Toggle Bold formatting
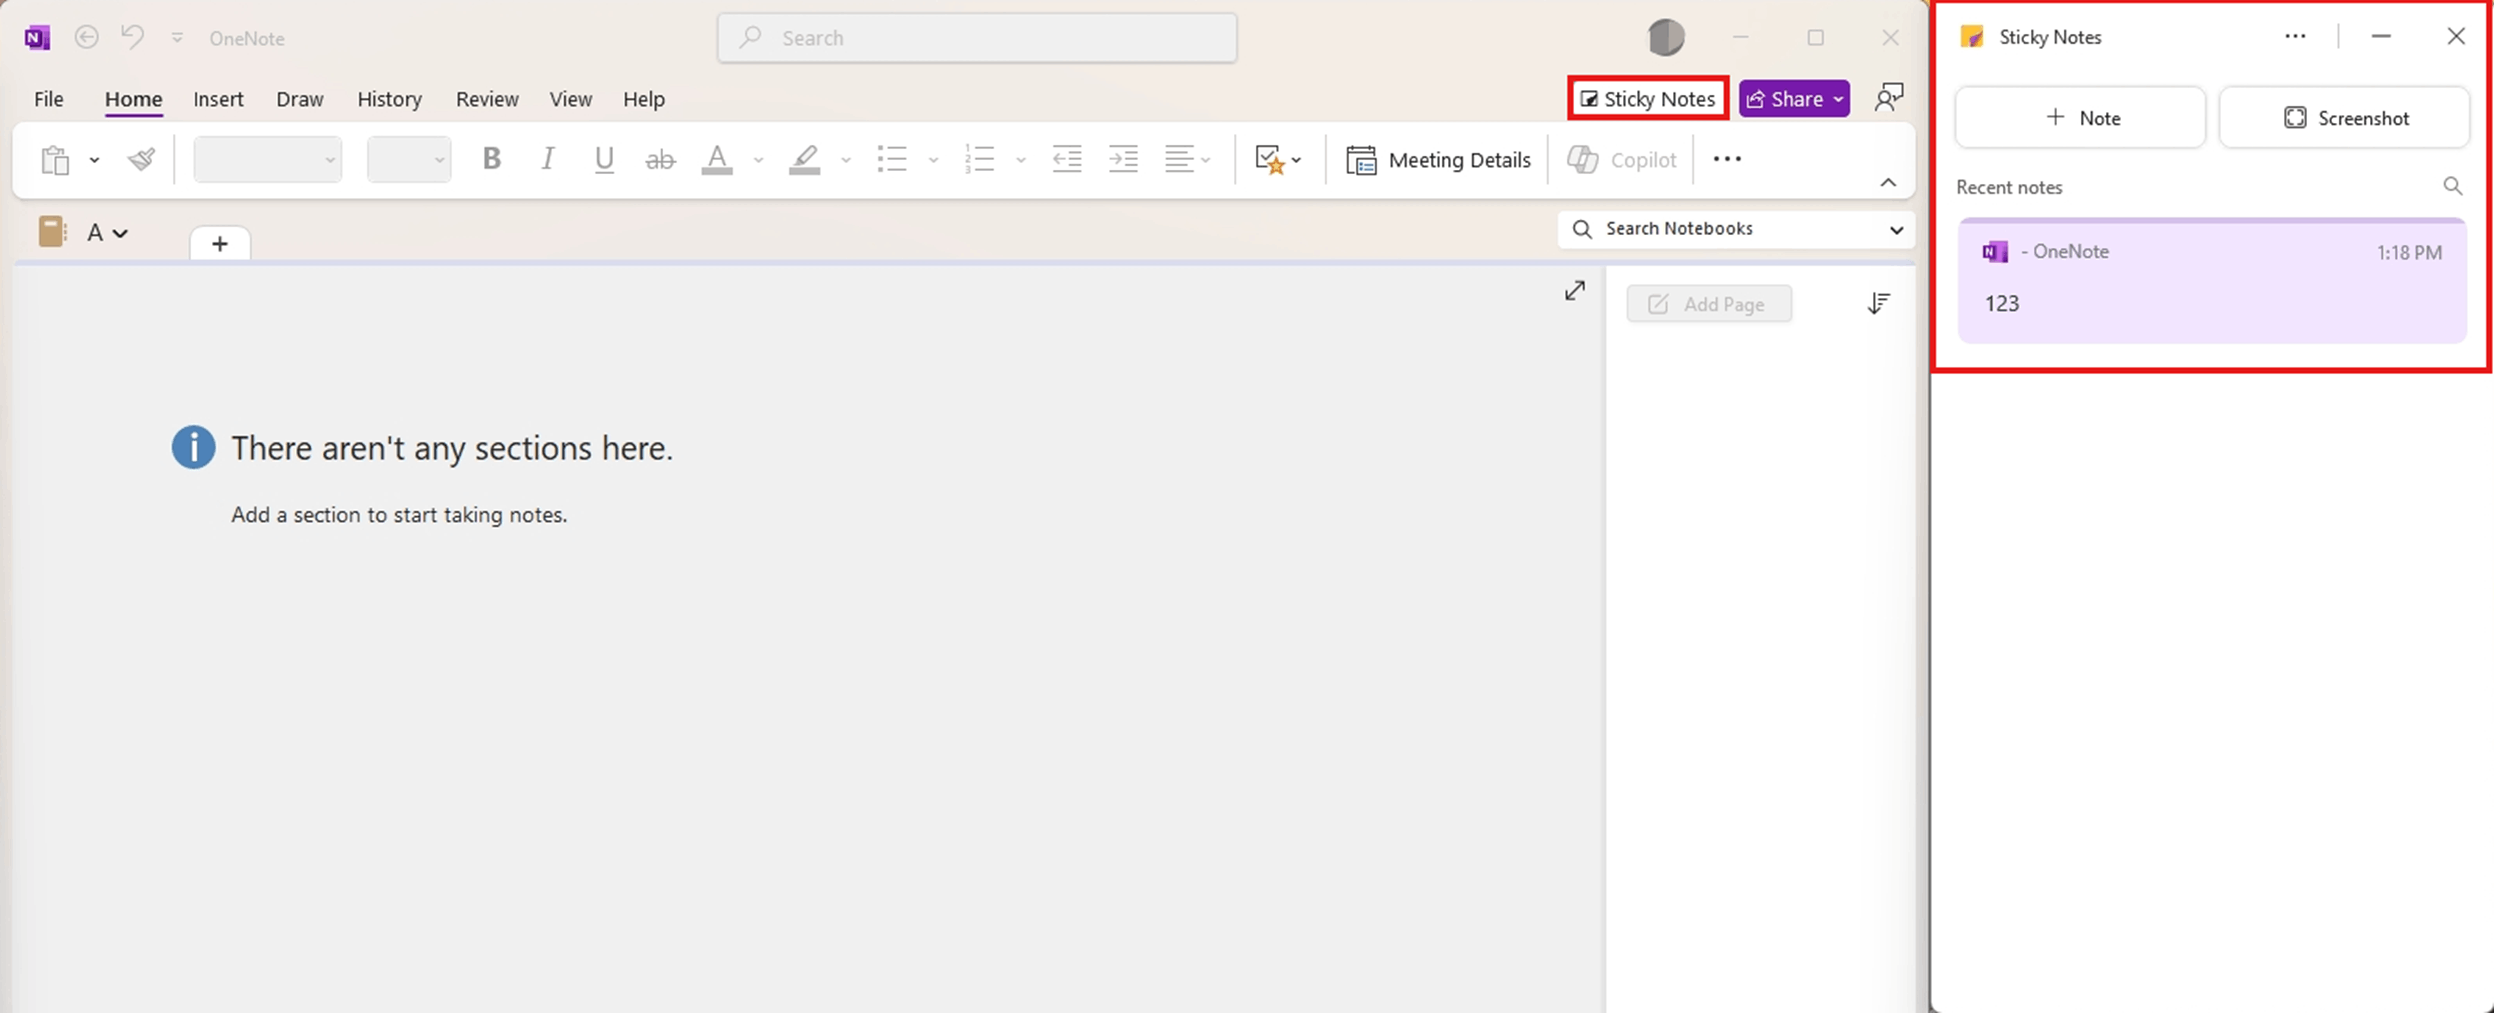2494x1013 pixels. 491,159
